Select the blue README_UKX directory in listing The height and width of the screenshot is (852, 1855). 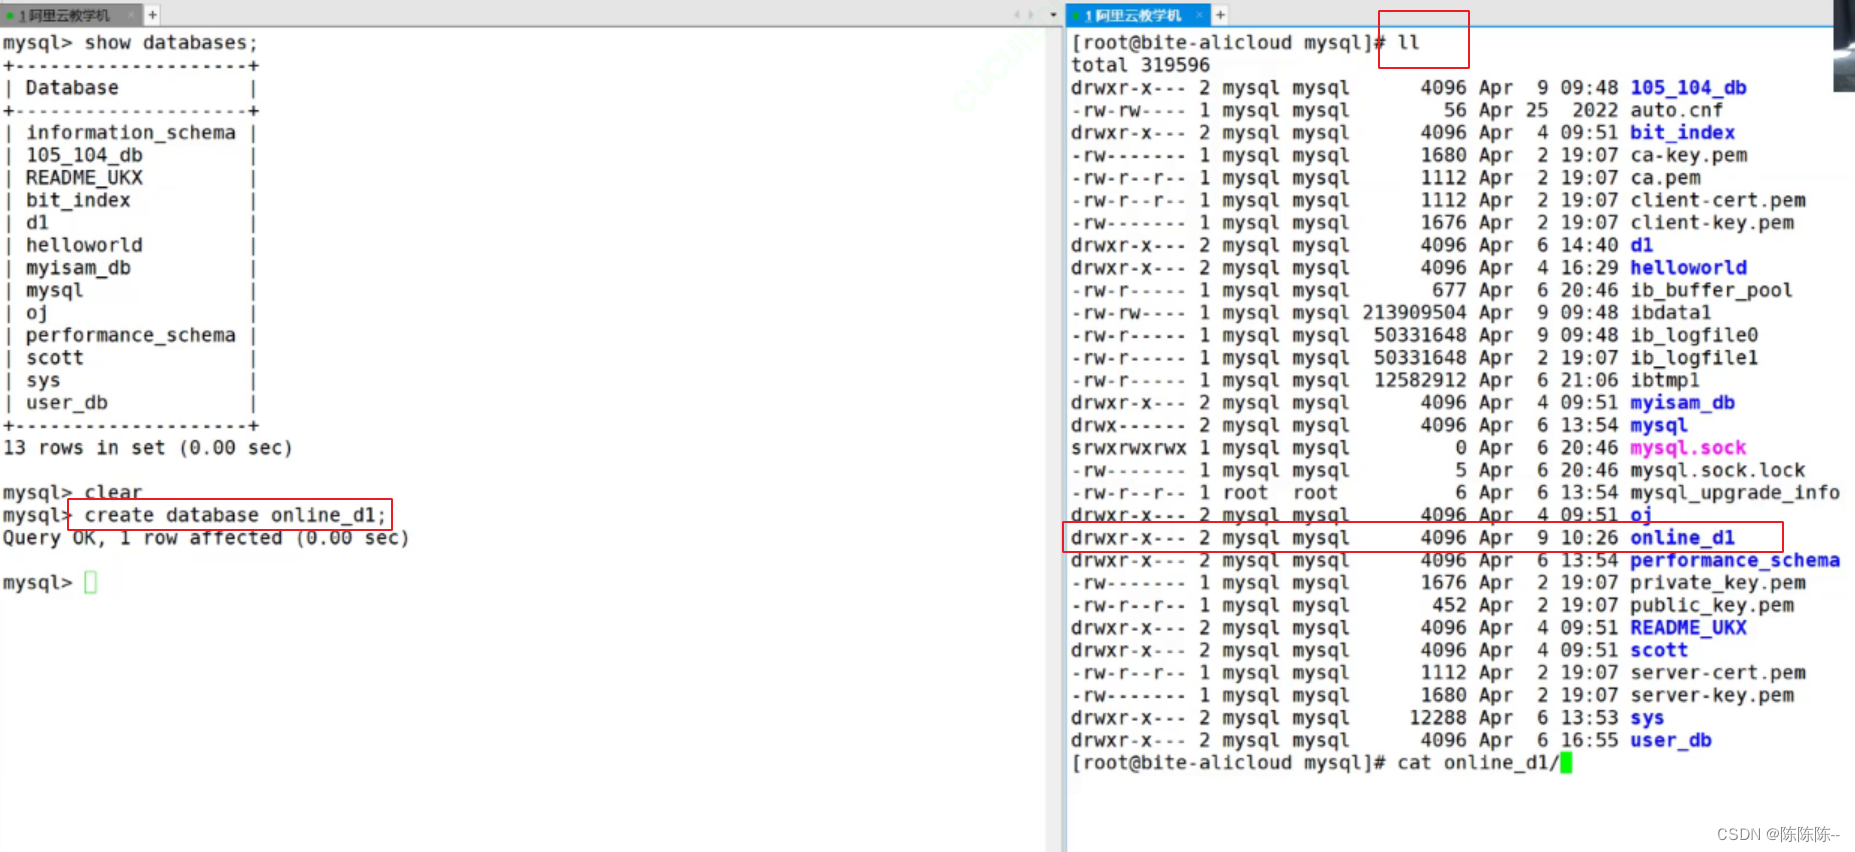(x=1689, y=628)
